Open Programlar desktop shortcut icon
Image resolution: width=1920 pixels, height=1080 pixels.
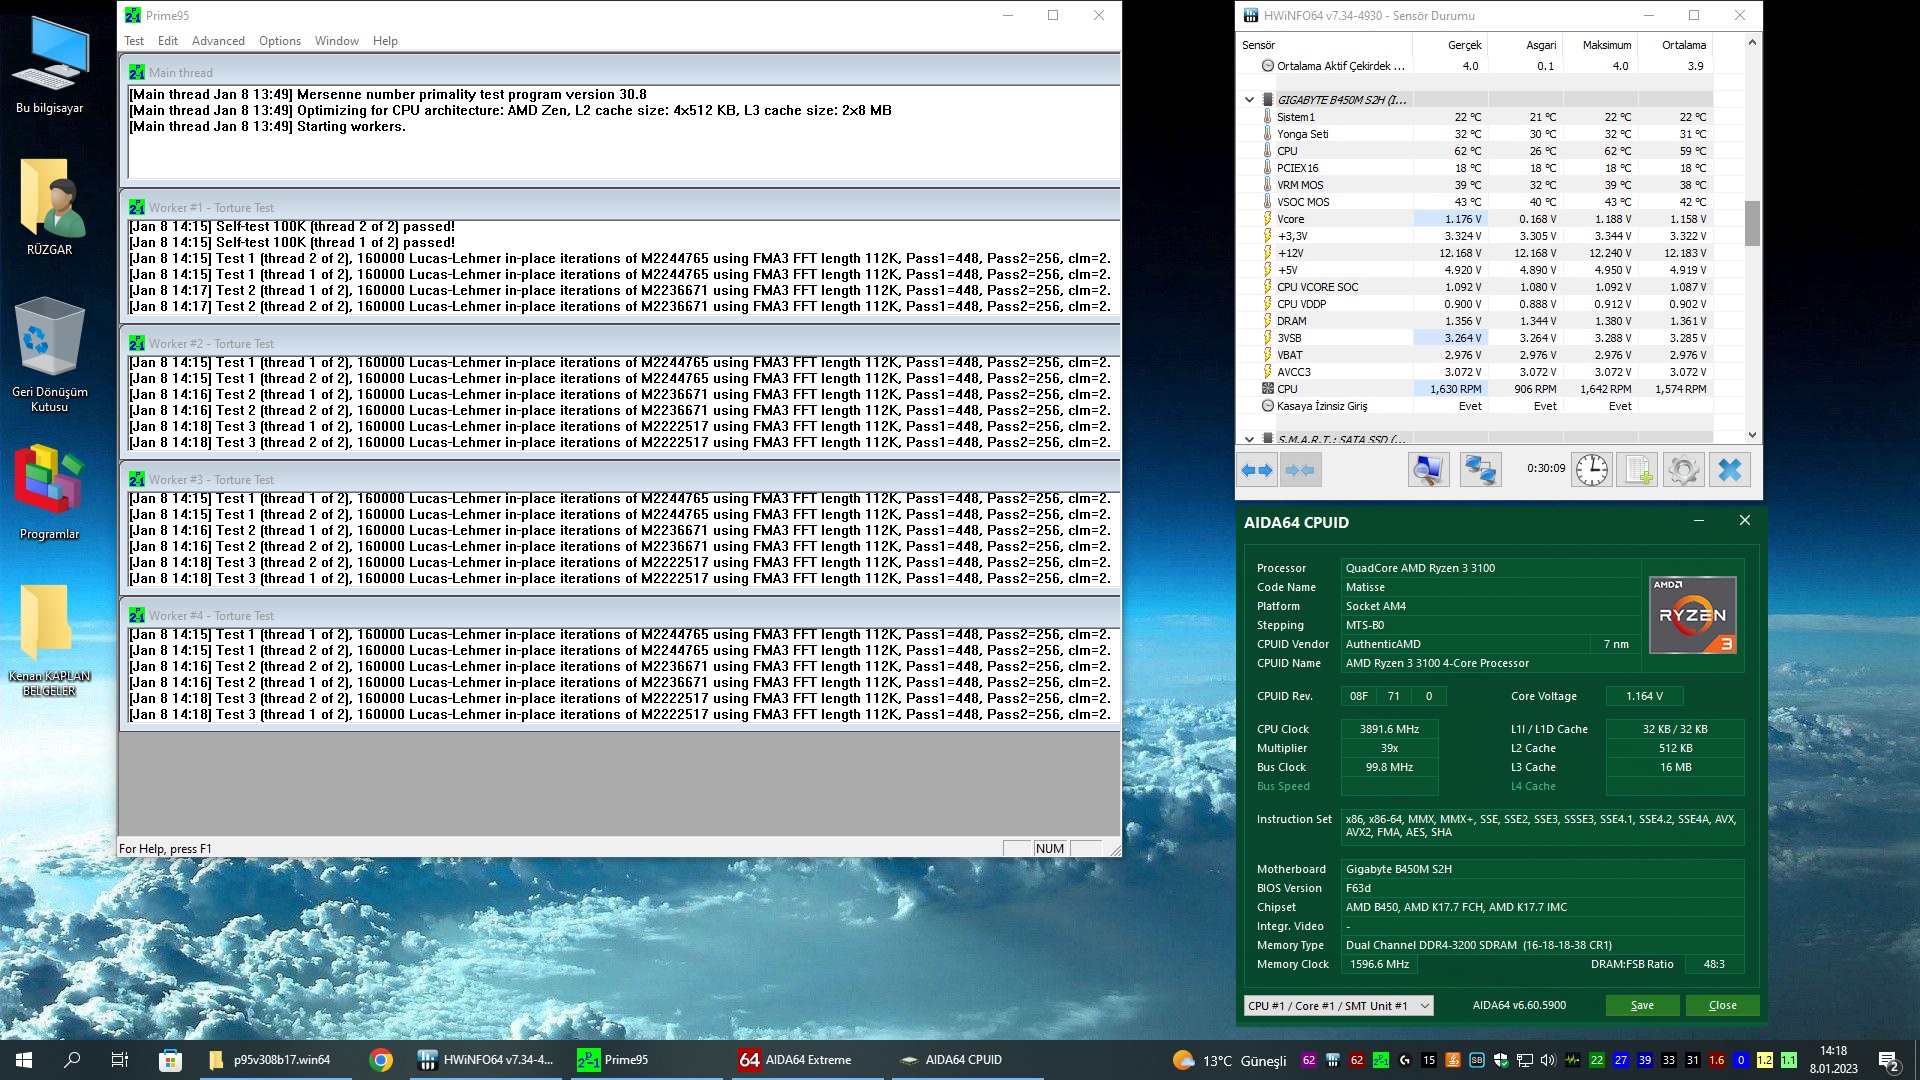[x=50, y=492]
